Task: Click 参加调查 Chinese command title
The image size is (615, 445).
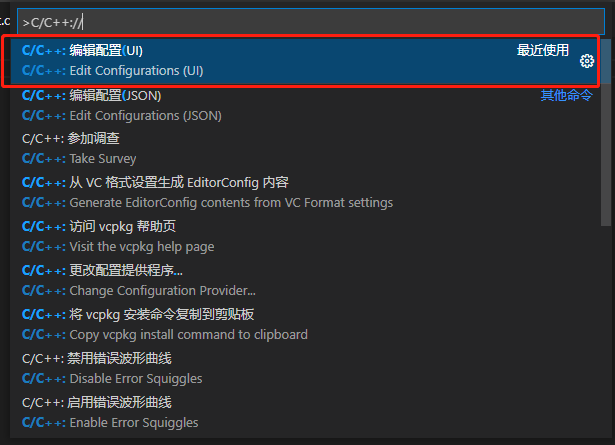Action: pyautogui.click(x=93, y=138)
